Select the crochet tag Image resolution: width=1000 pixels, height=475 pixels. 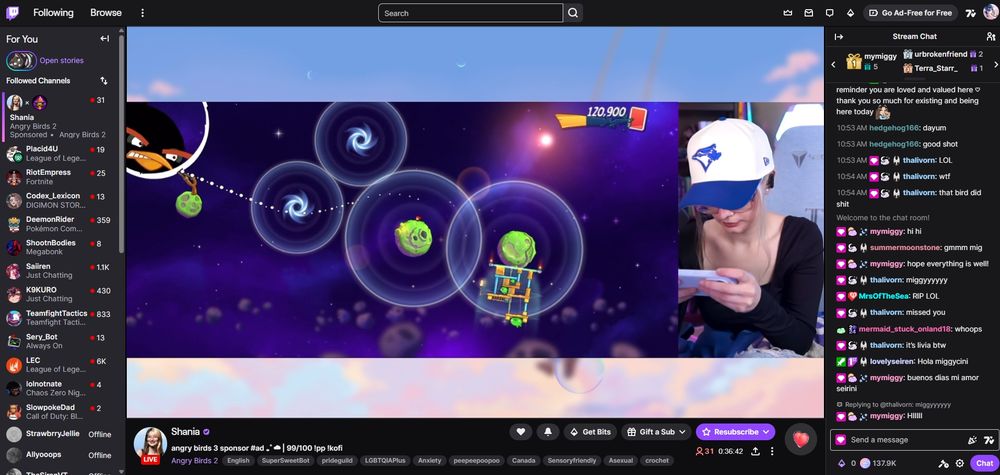[657, 460]
